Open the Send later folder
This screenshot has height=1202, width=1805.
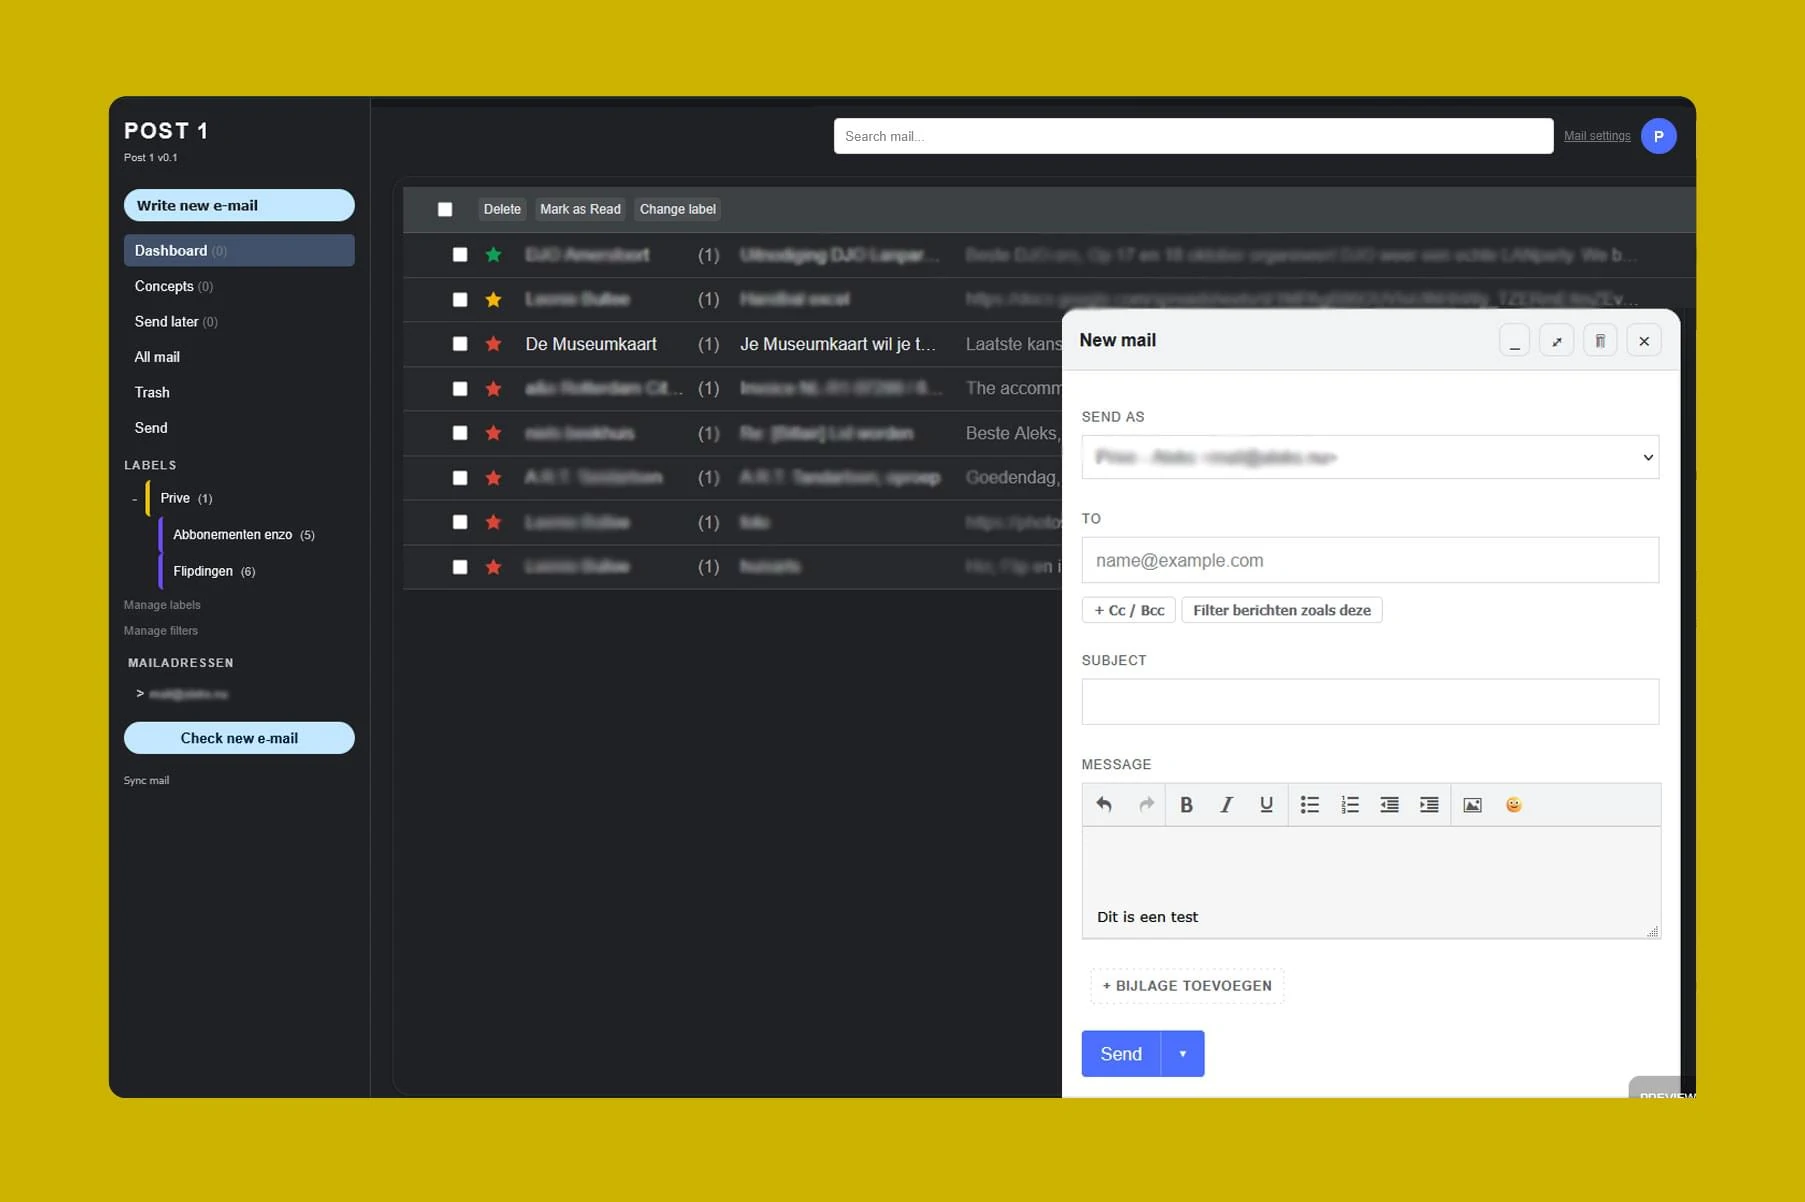coord(176,321)
